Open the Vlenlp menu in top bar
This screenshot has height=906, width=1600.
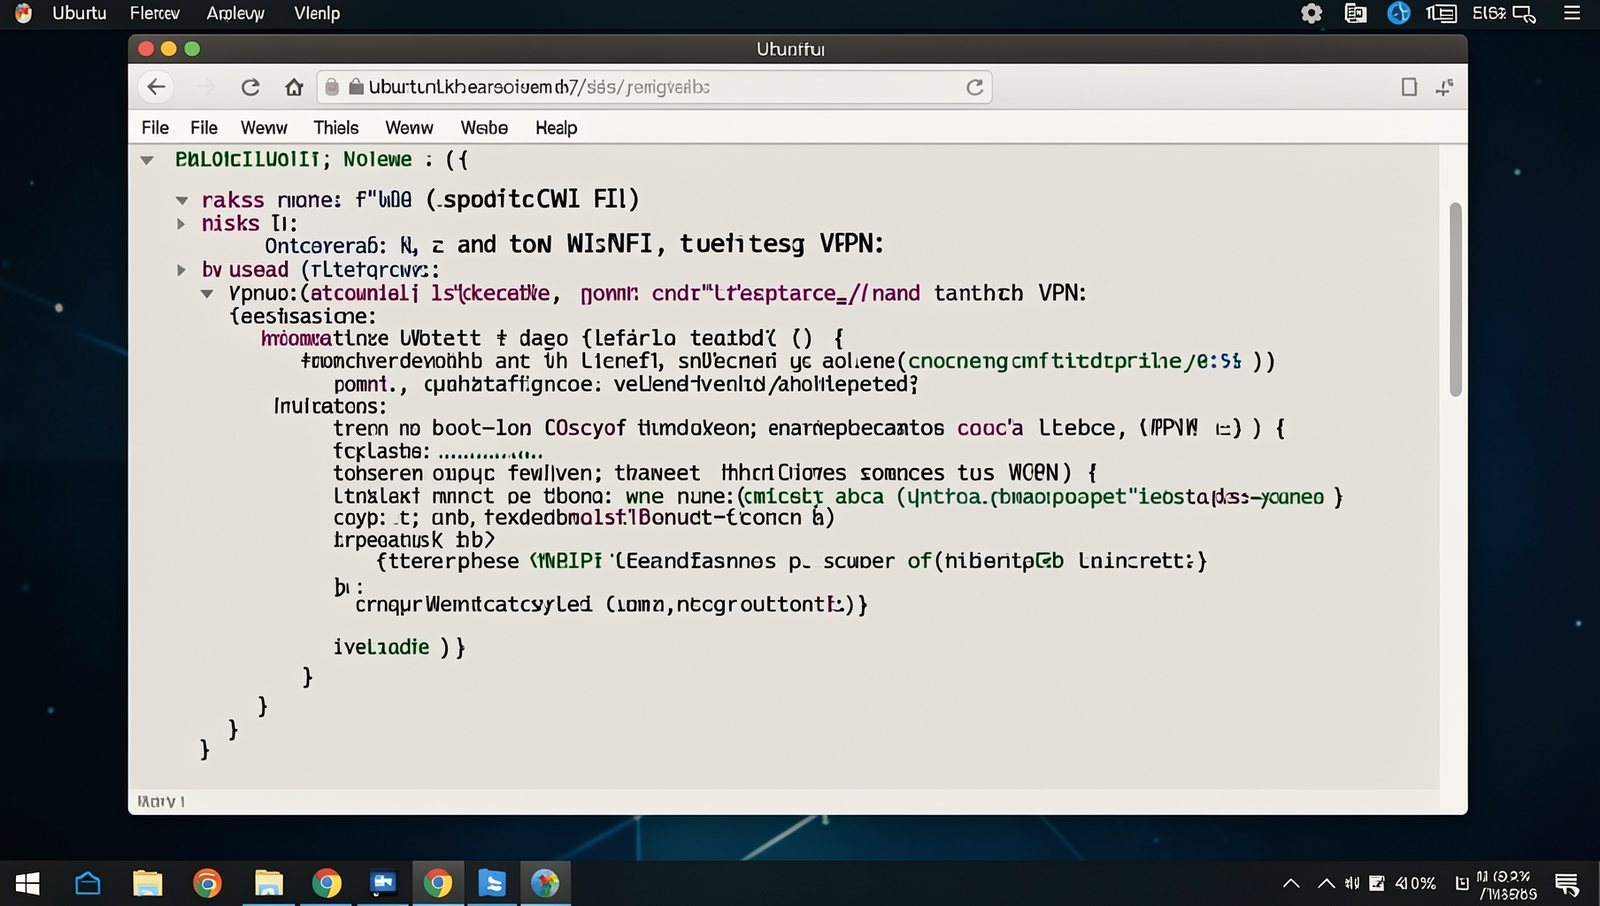tap(317, 14)
